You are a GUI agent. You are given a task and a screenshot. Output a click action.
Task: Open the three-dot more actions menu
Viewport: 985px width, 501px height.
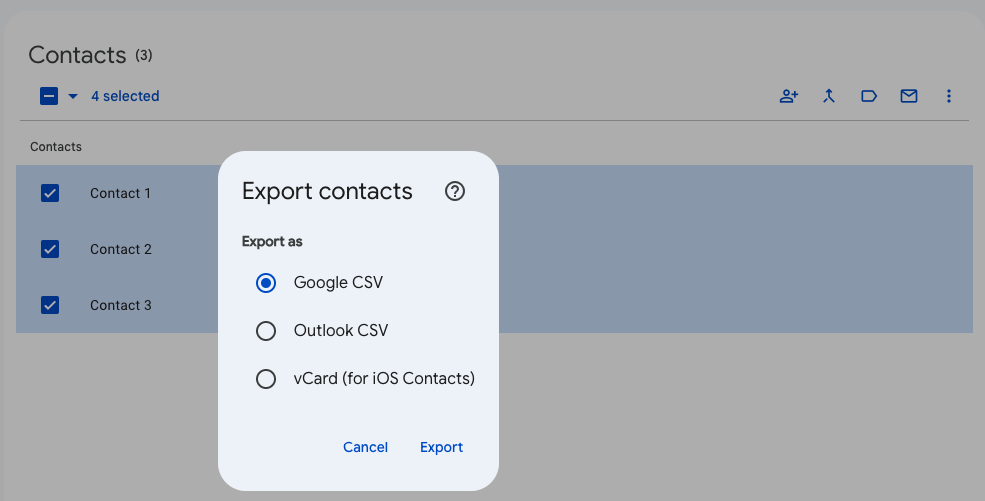click(949, 97)
